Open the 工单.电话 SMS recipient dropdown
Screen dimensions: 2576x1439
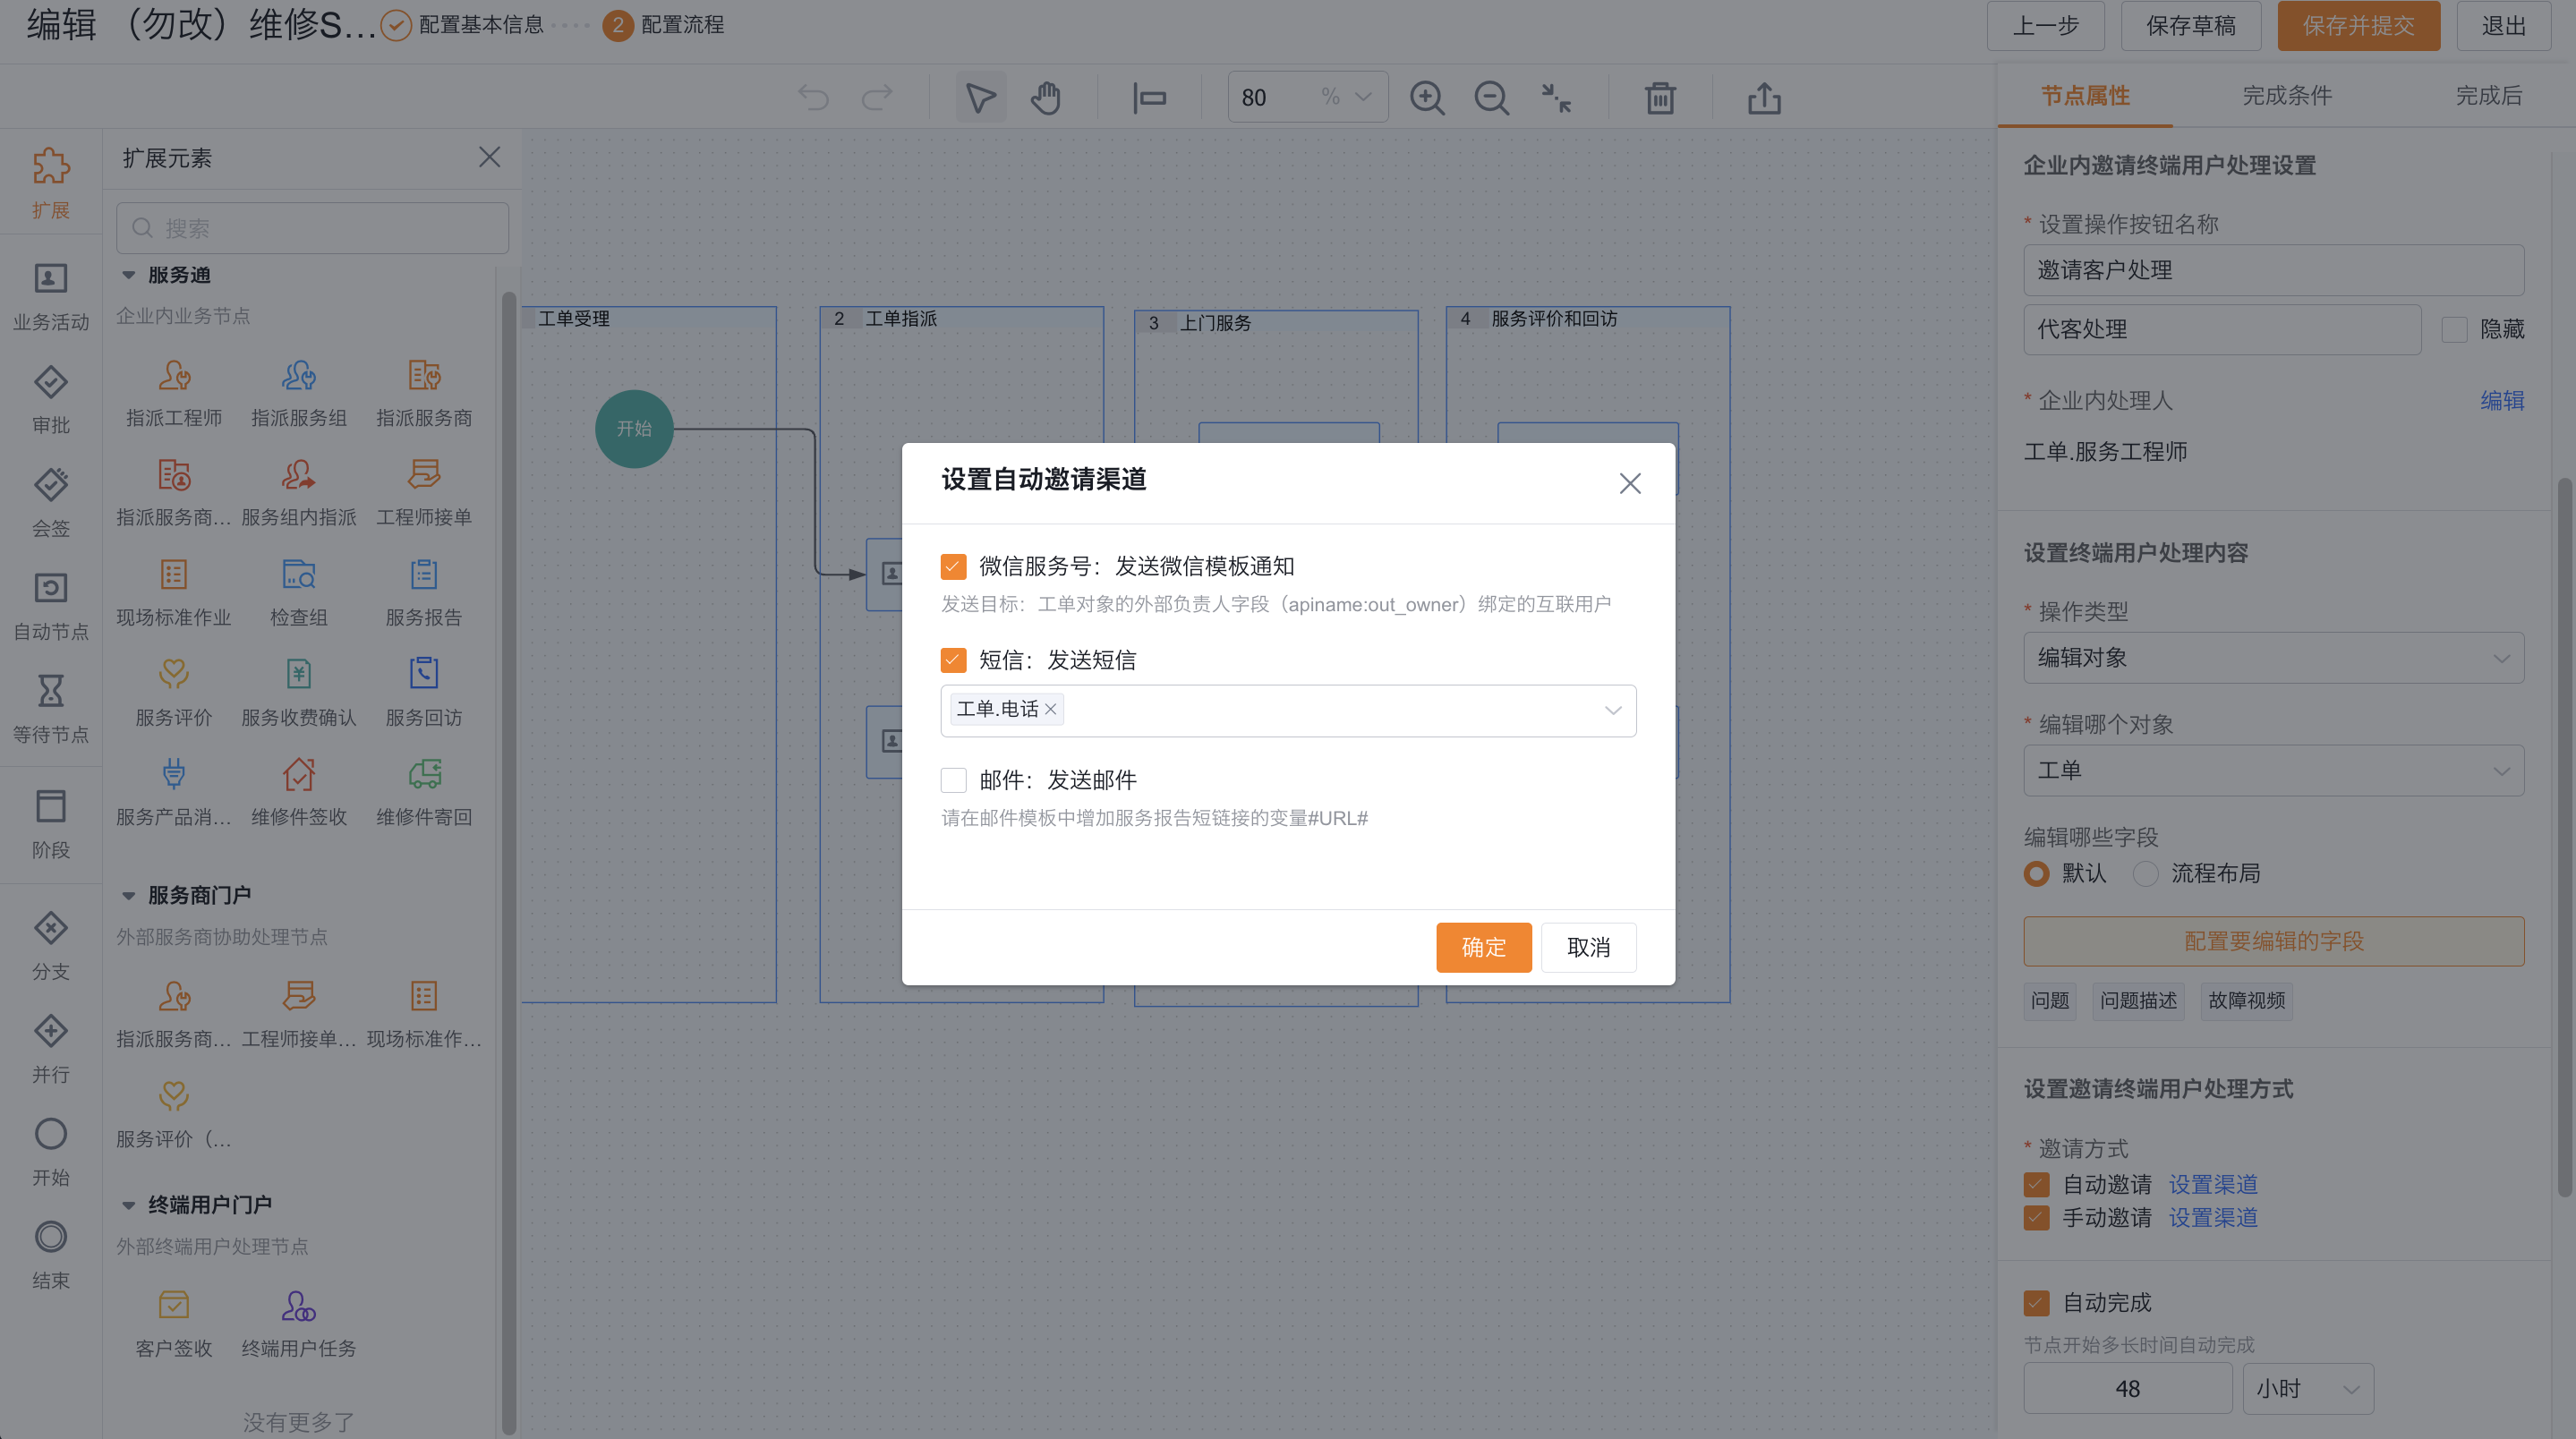[1612, 711]
